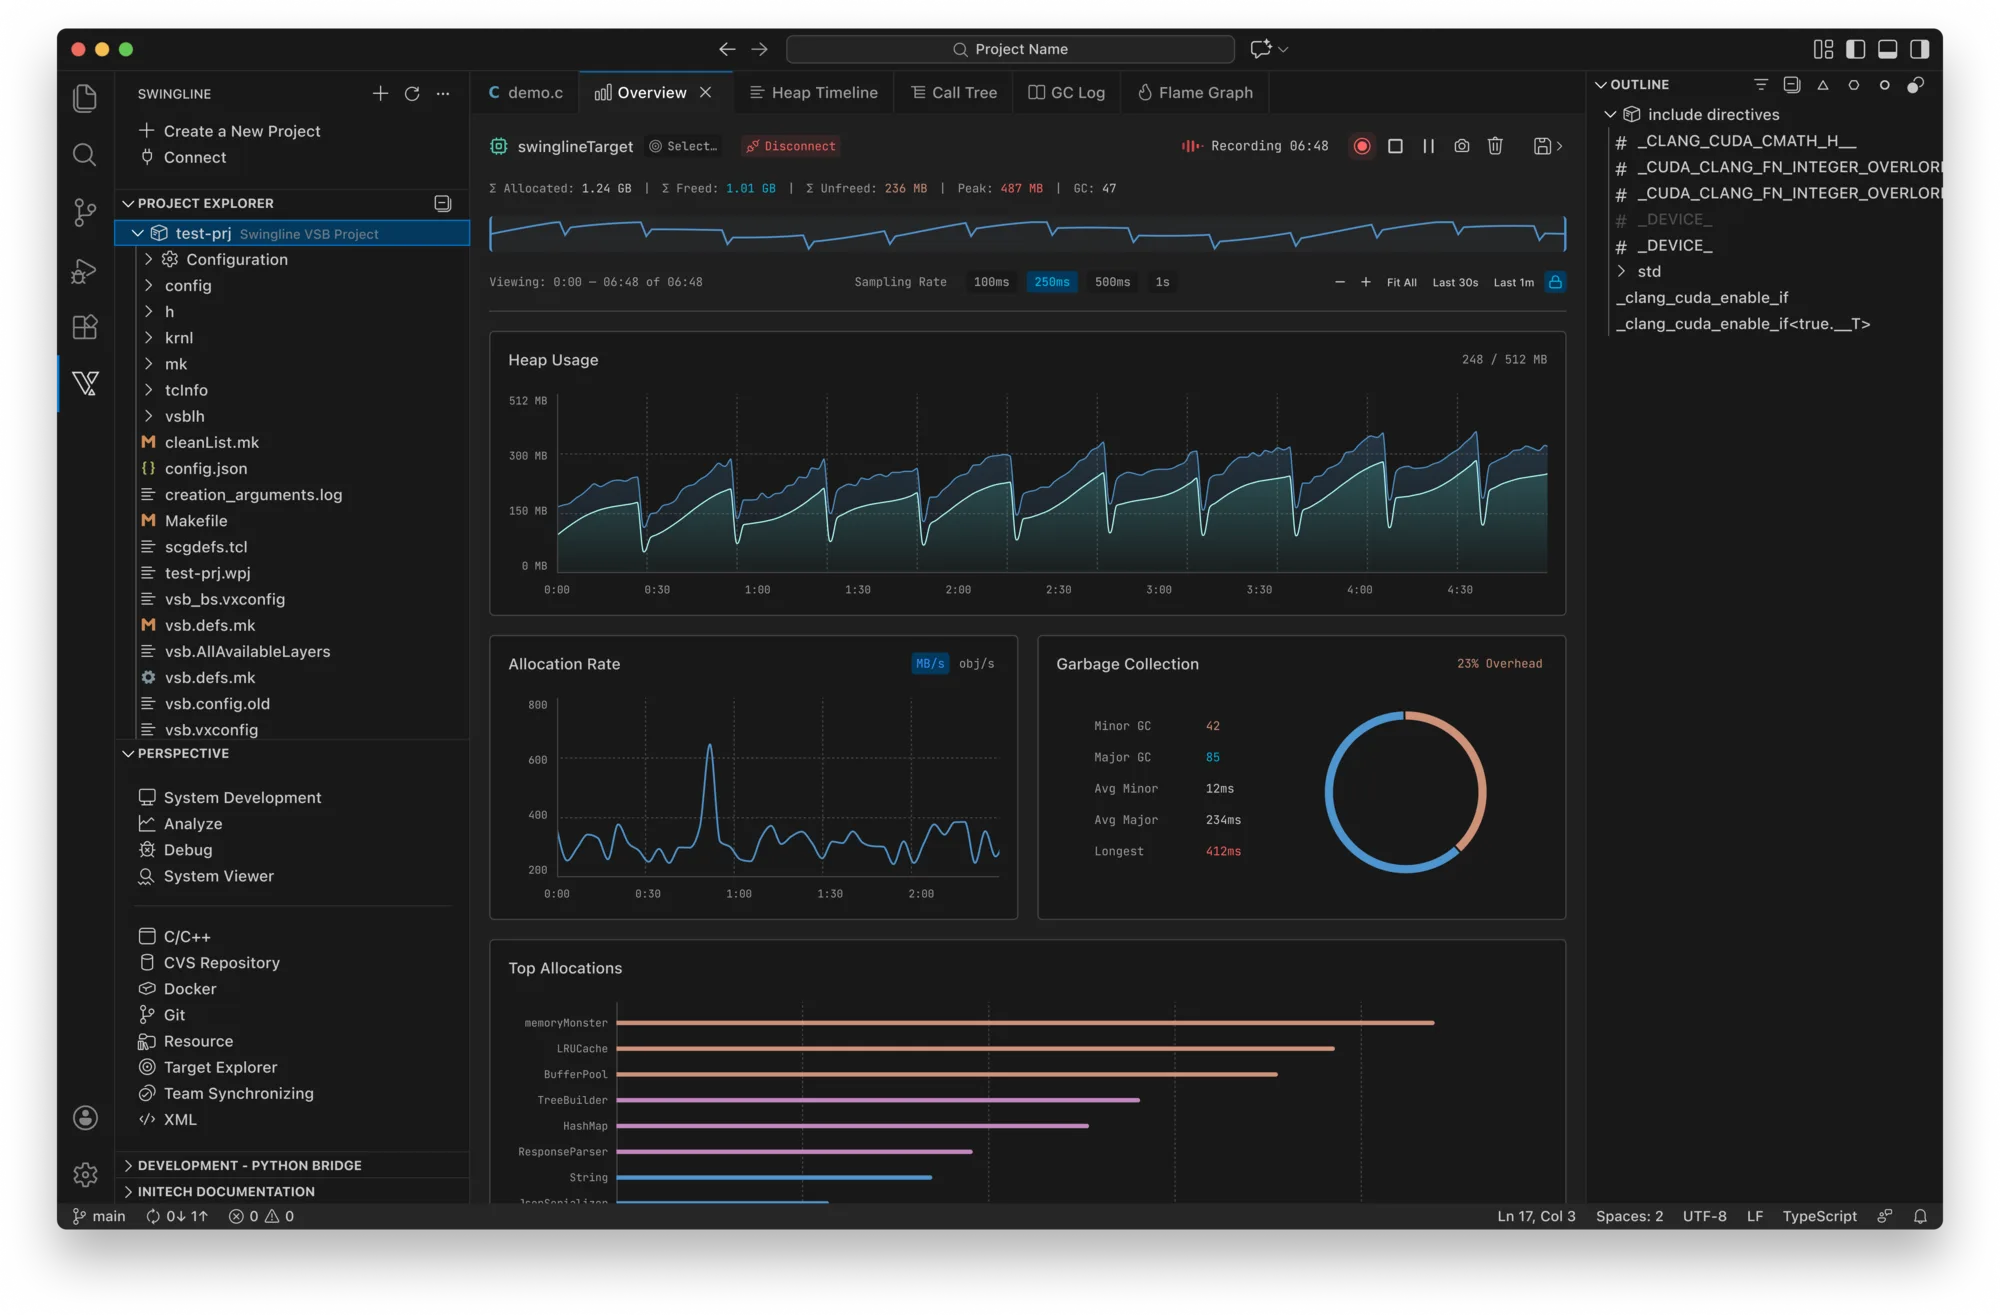2000x1315 pixels.
Task: Delete recording with trash icon
Action: point(1495,146)
